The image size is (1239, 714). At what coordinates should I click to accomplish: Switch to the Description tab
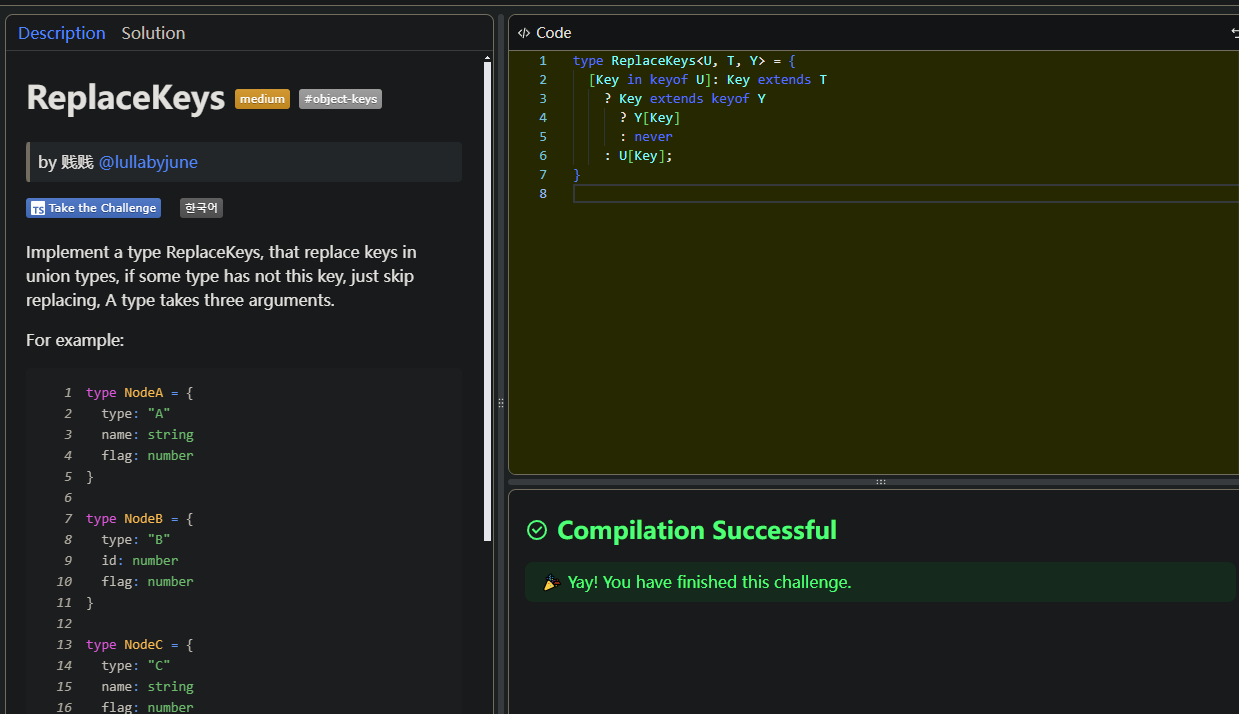pos(62,33)
